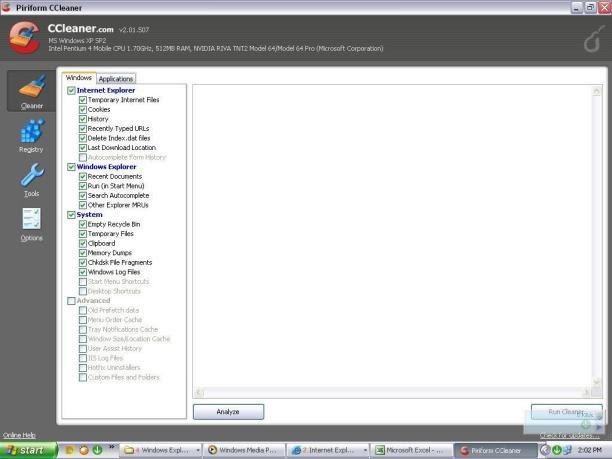Open the Cleaner section in sidebar
The image size is (612, 459).
click(31, 91)
